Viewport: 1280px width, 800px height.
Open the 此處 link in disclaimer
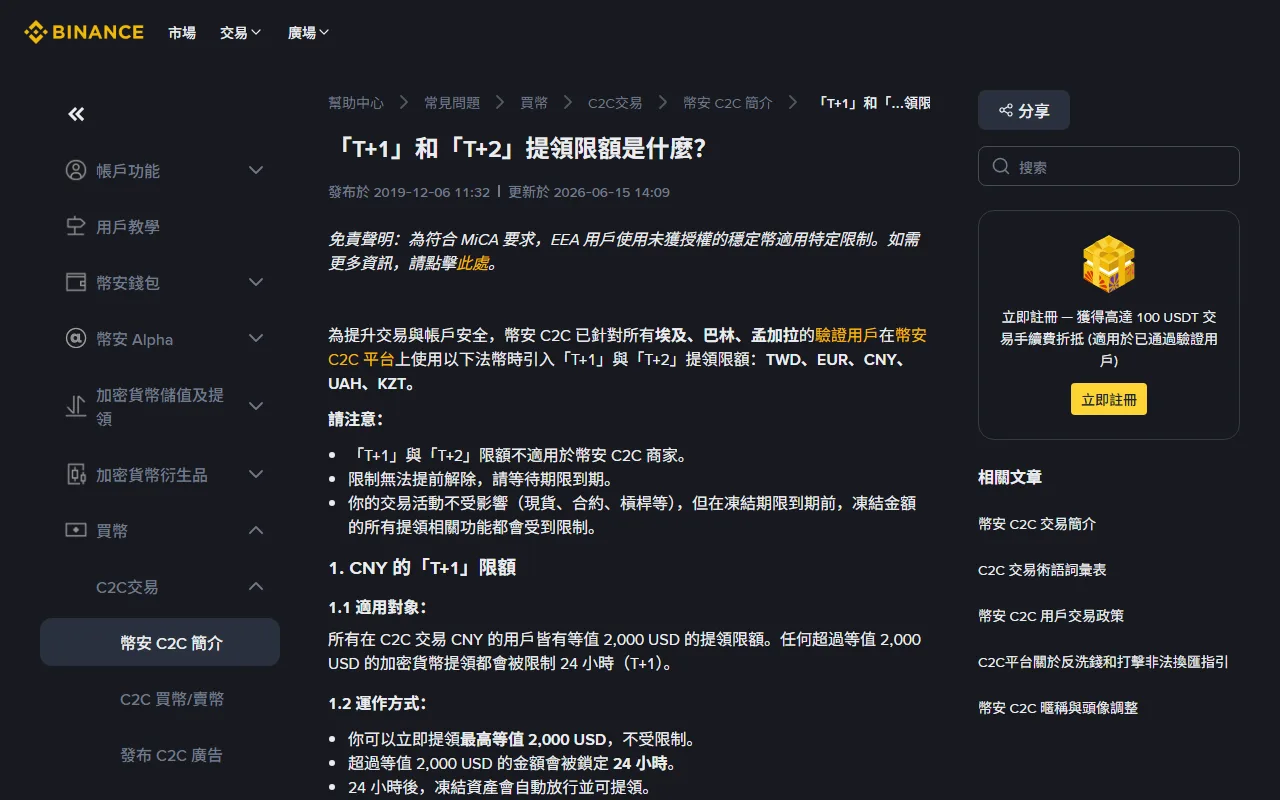point(473,263)
